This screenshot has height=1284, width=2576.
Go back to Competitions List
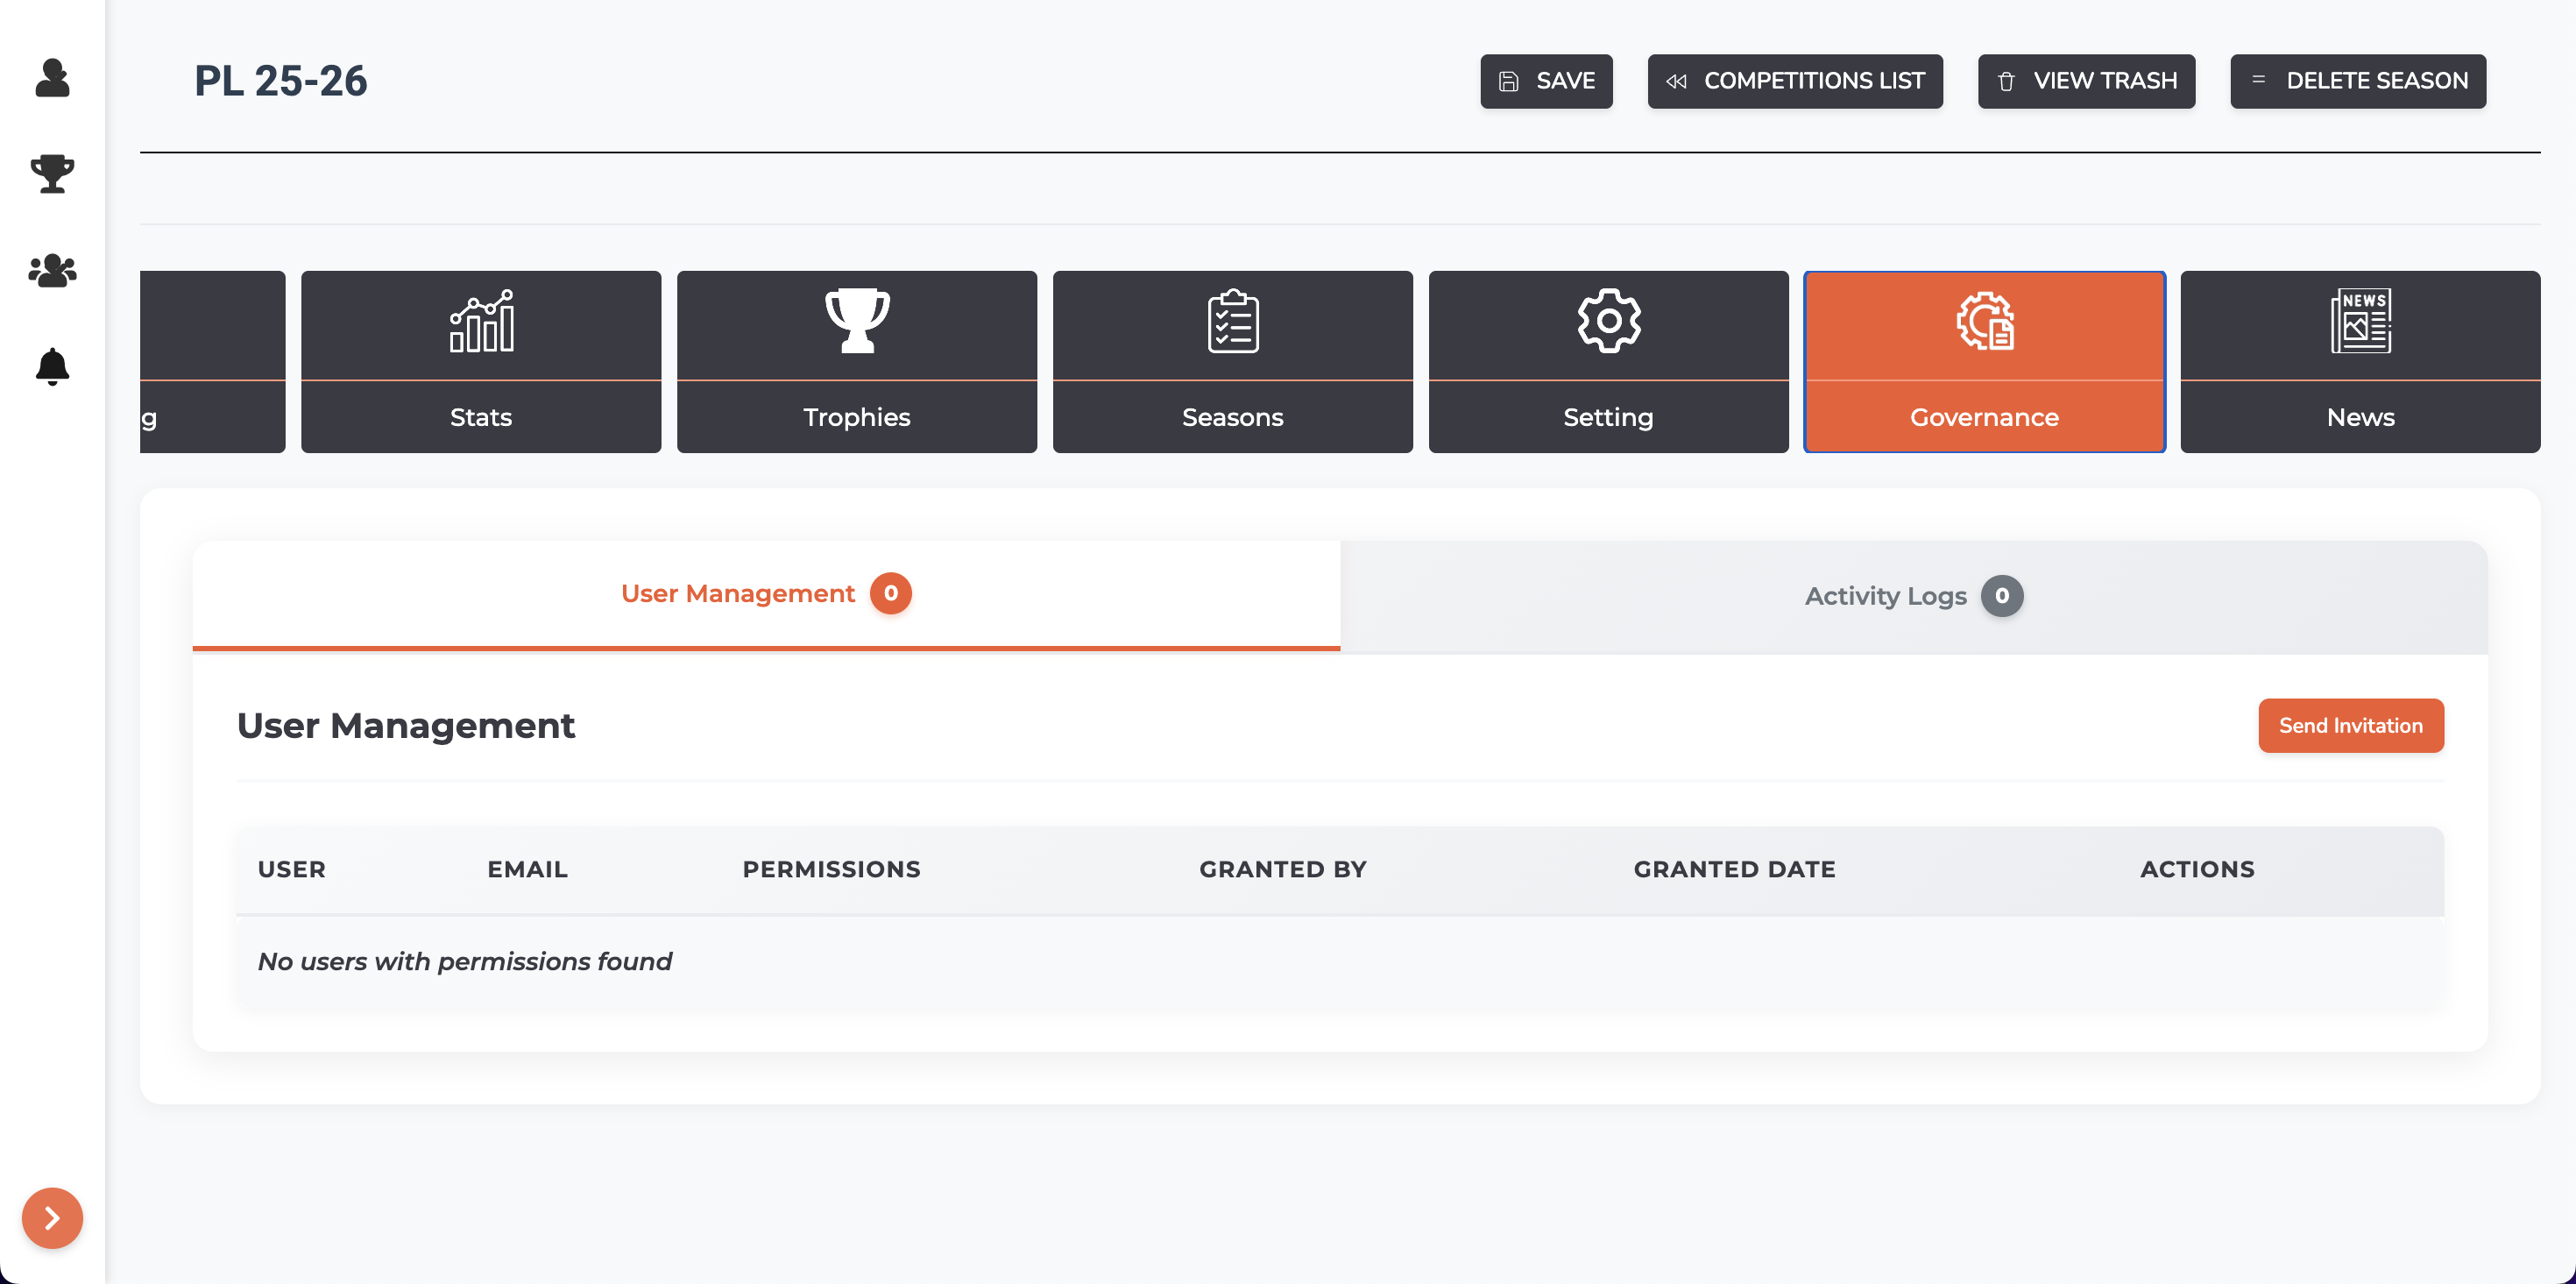tap(1795, 81)
